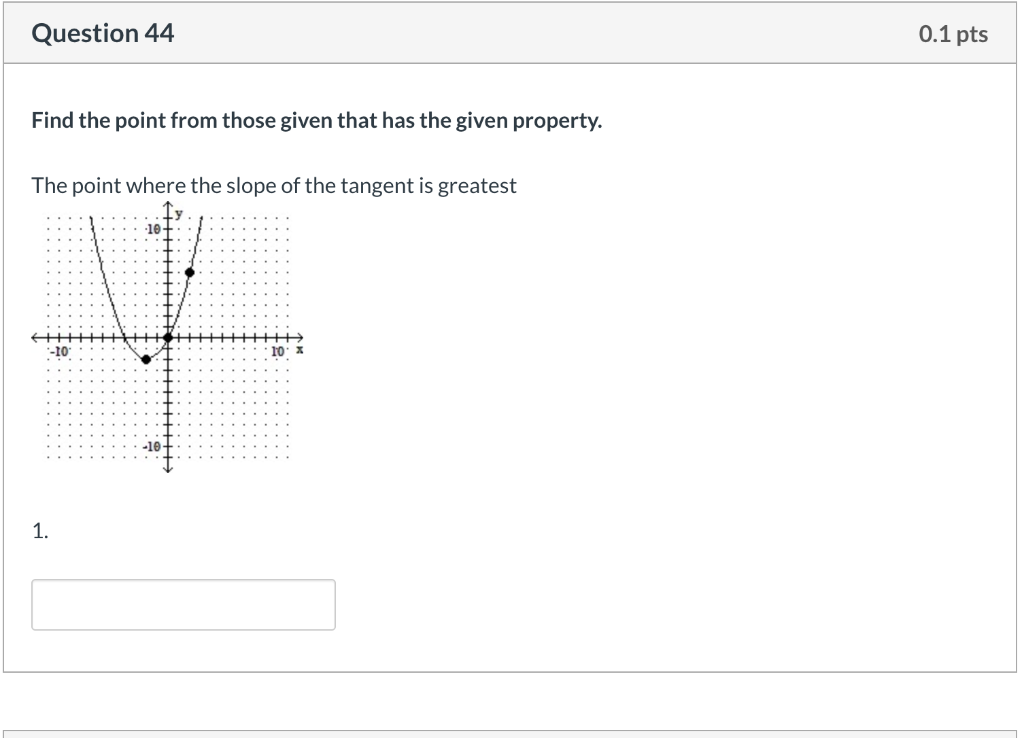Click the negative 10 label on x-axis
The width and height of the screenshot is (1024, 738).
(60, 352)
